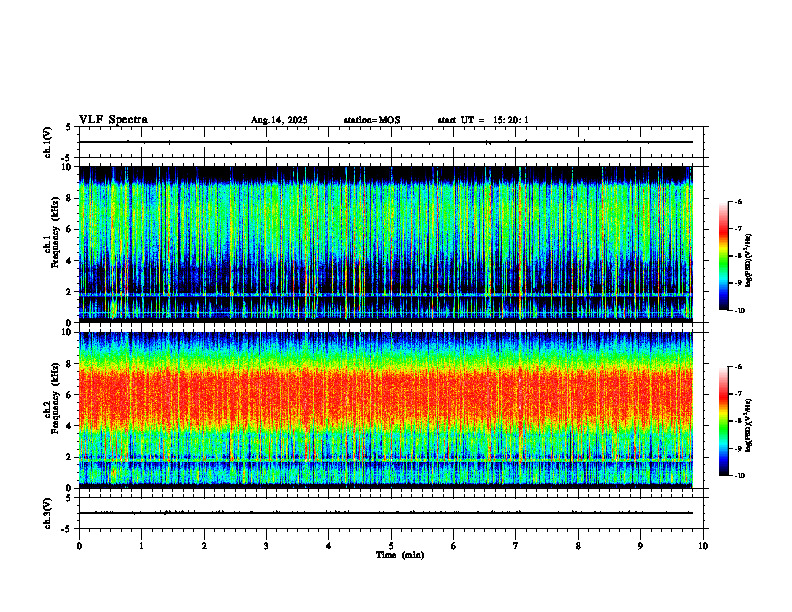Click time axis tick label "9"
This screenshot has width=792, height=612.
640,546
